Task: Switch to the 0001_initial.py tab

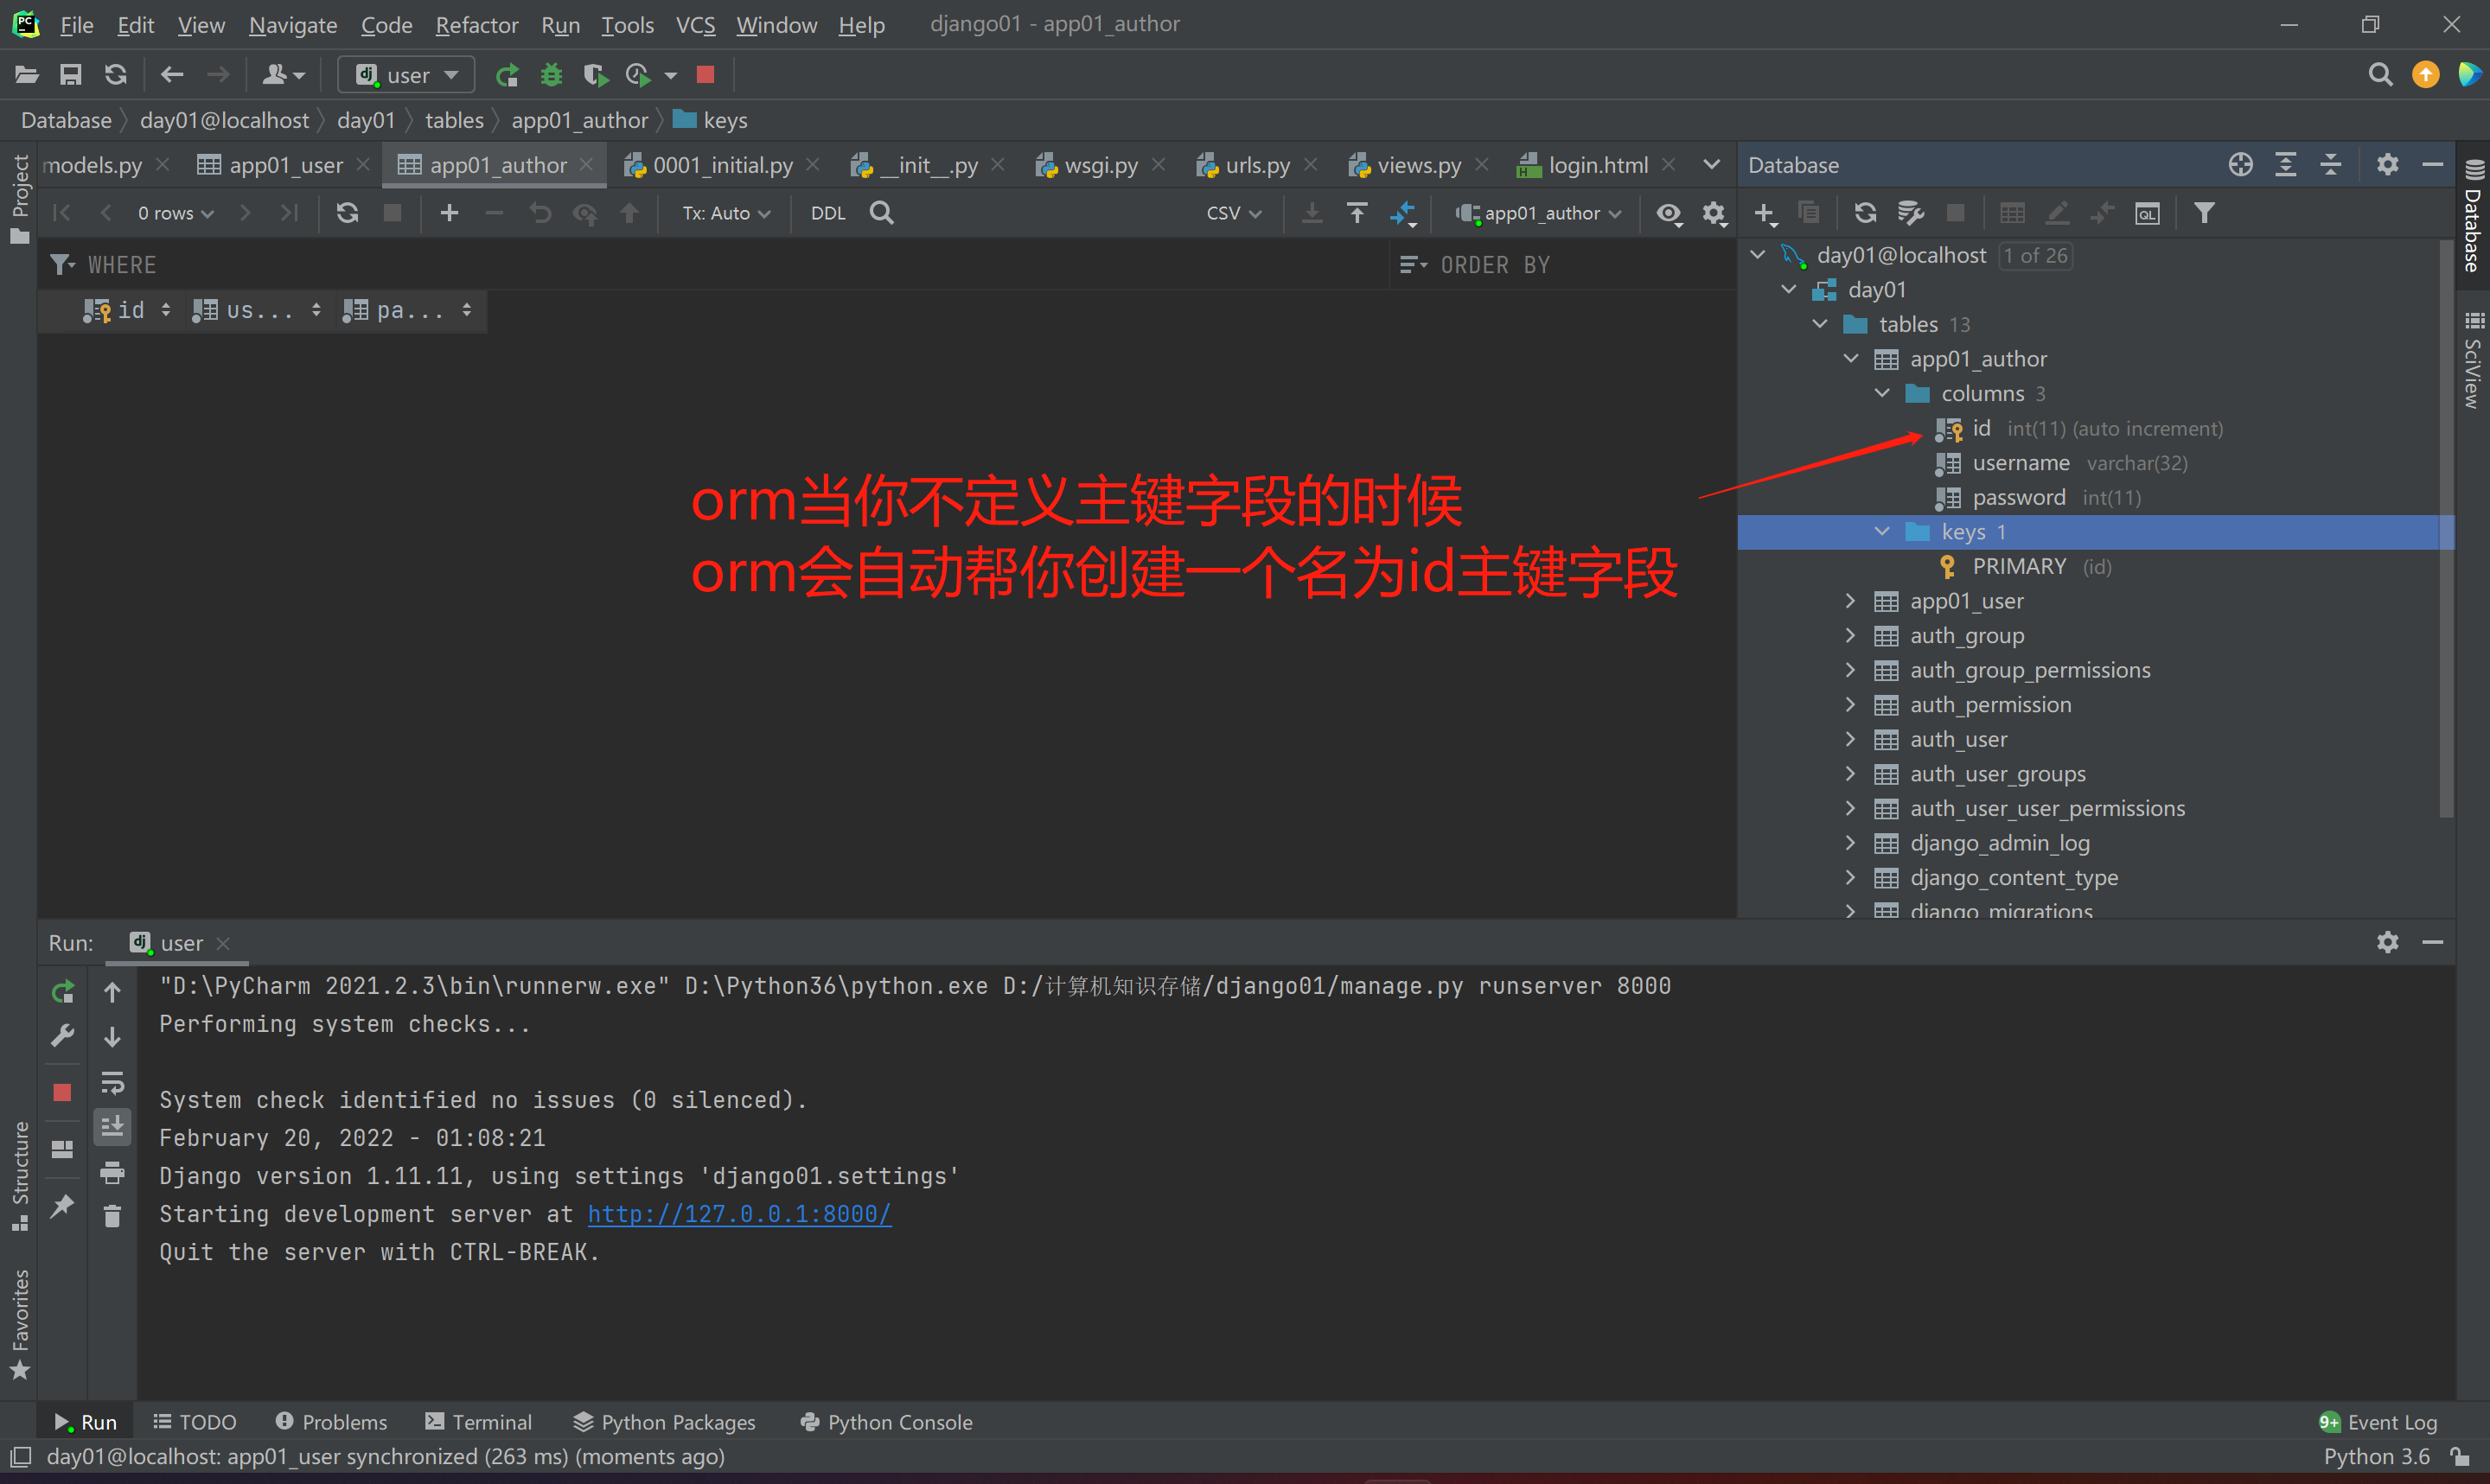Action: (722, 165)
